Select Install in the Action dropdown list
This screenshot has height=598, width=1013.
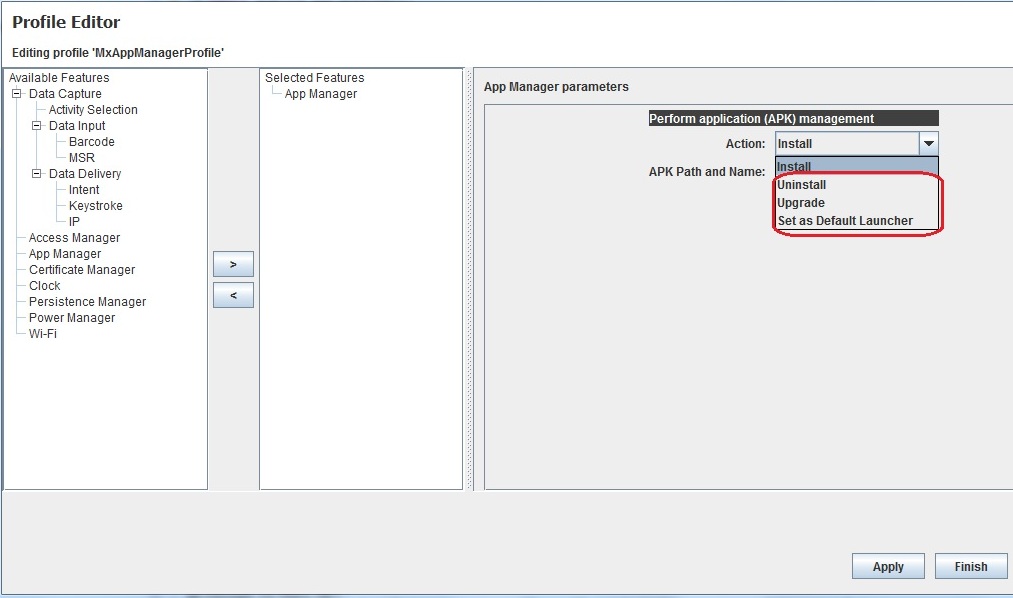pyautogui.click(x=795, y=166)
